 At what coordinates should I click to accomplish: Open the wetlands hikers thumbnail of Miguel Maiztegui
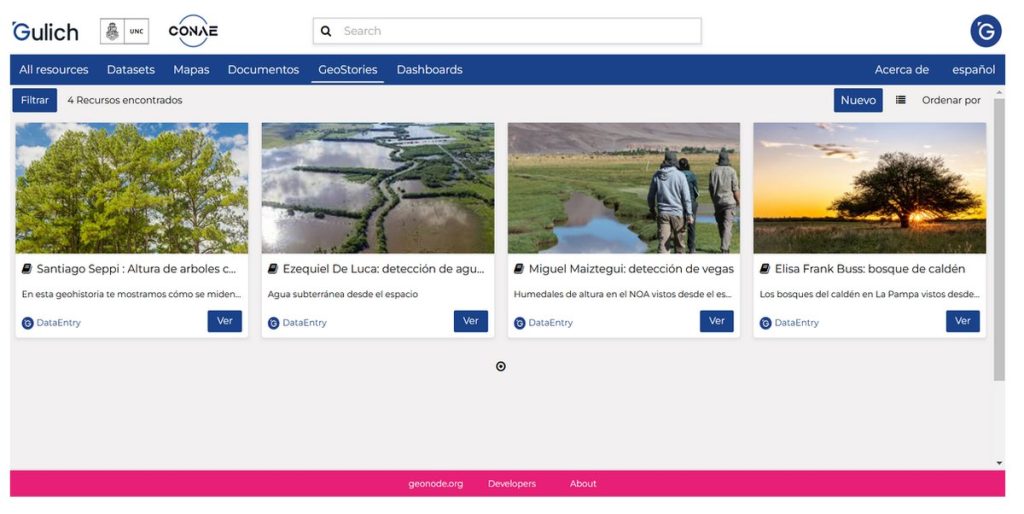[x=624, y=188]
